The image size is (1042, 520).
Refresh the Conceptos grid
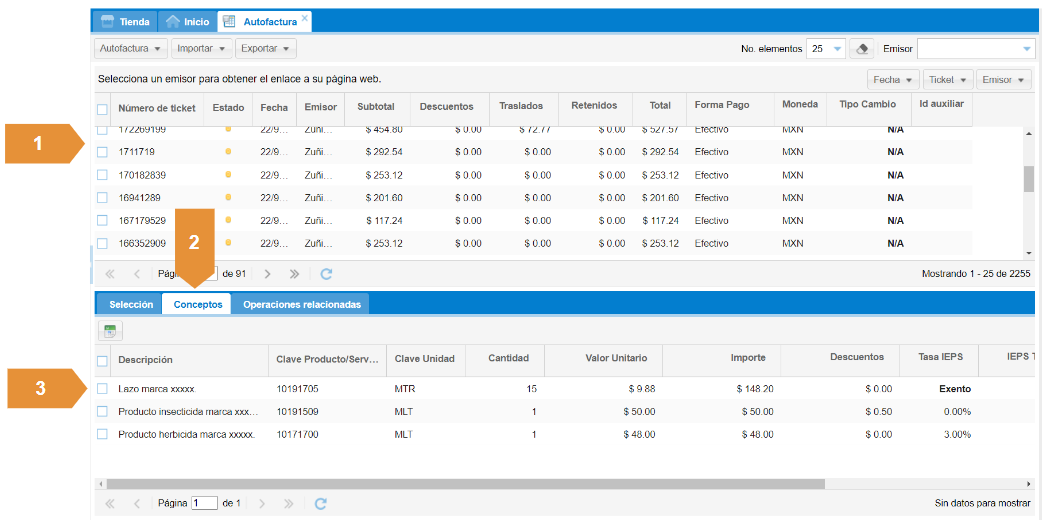tap(320, 504)
